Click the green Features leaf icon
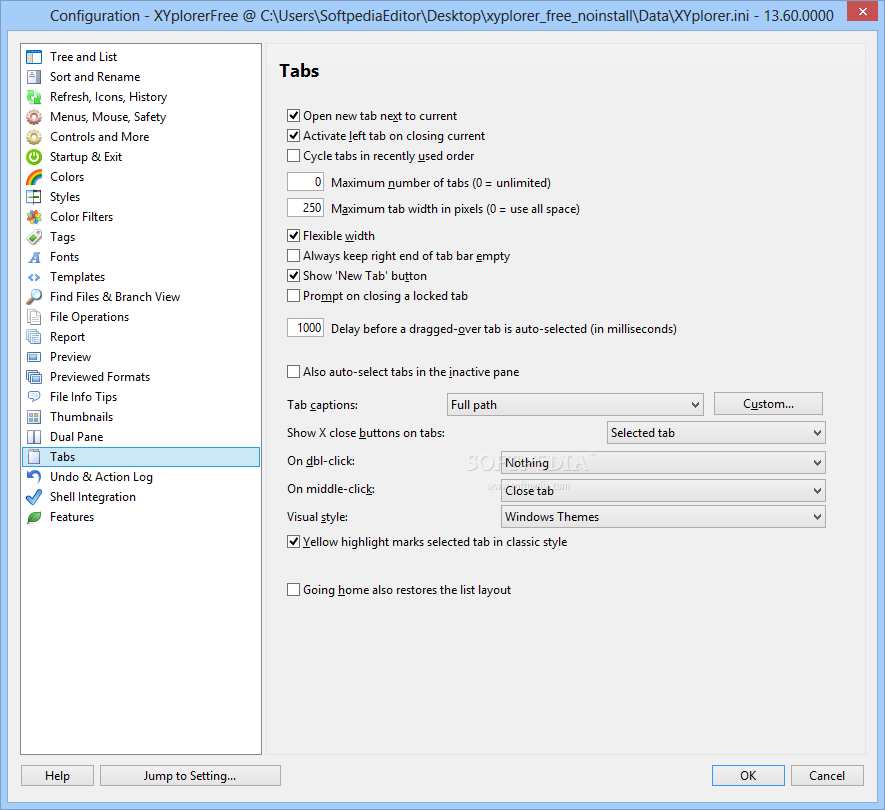885x810 pixels. coord(34,517)
